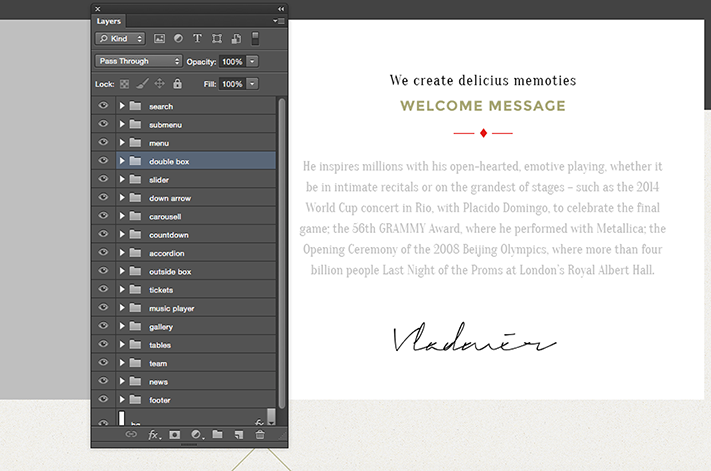Click the bottom layer's white thumbnail
This screenshot has width=711, height=471.
(122, 418)
